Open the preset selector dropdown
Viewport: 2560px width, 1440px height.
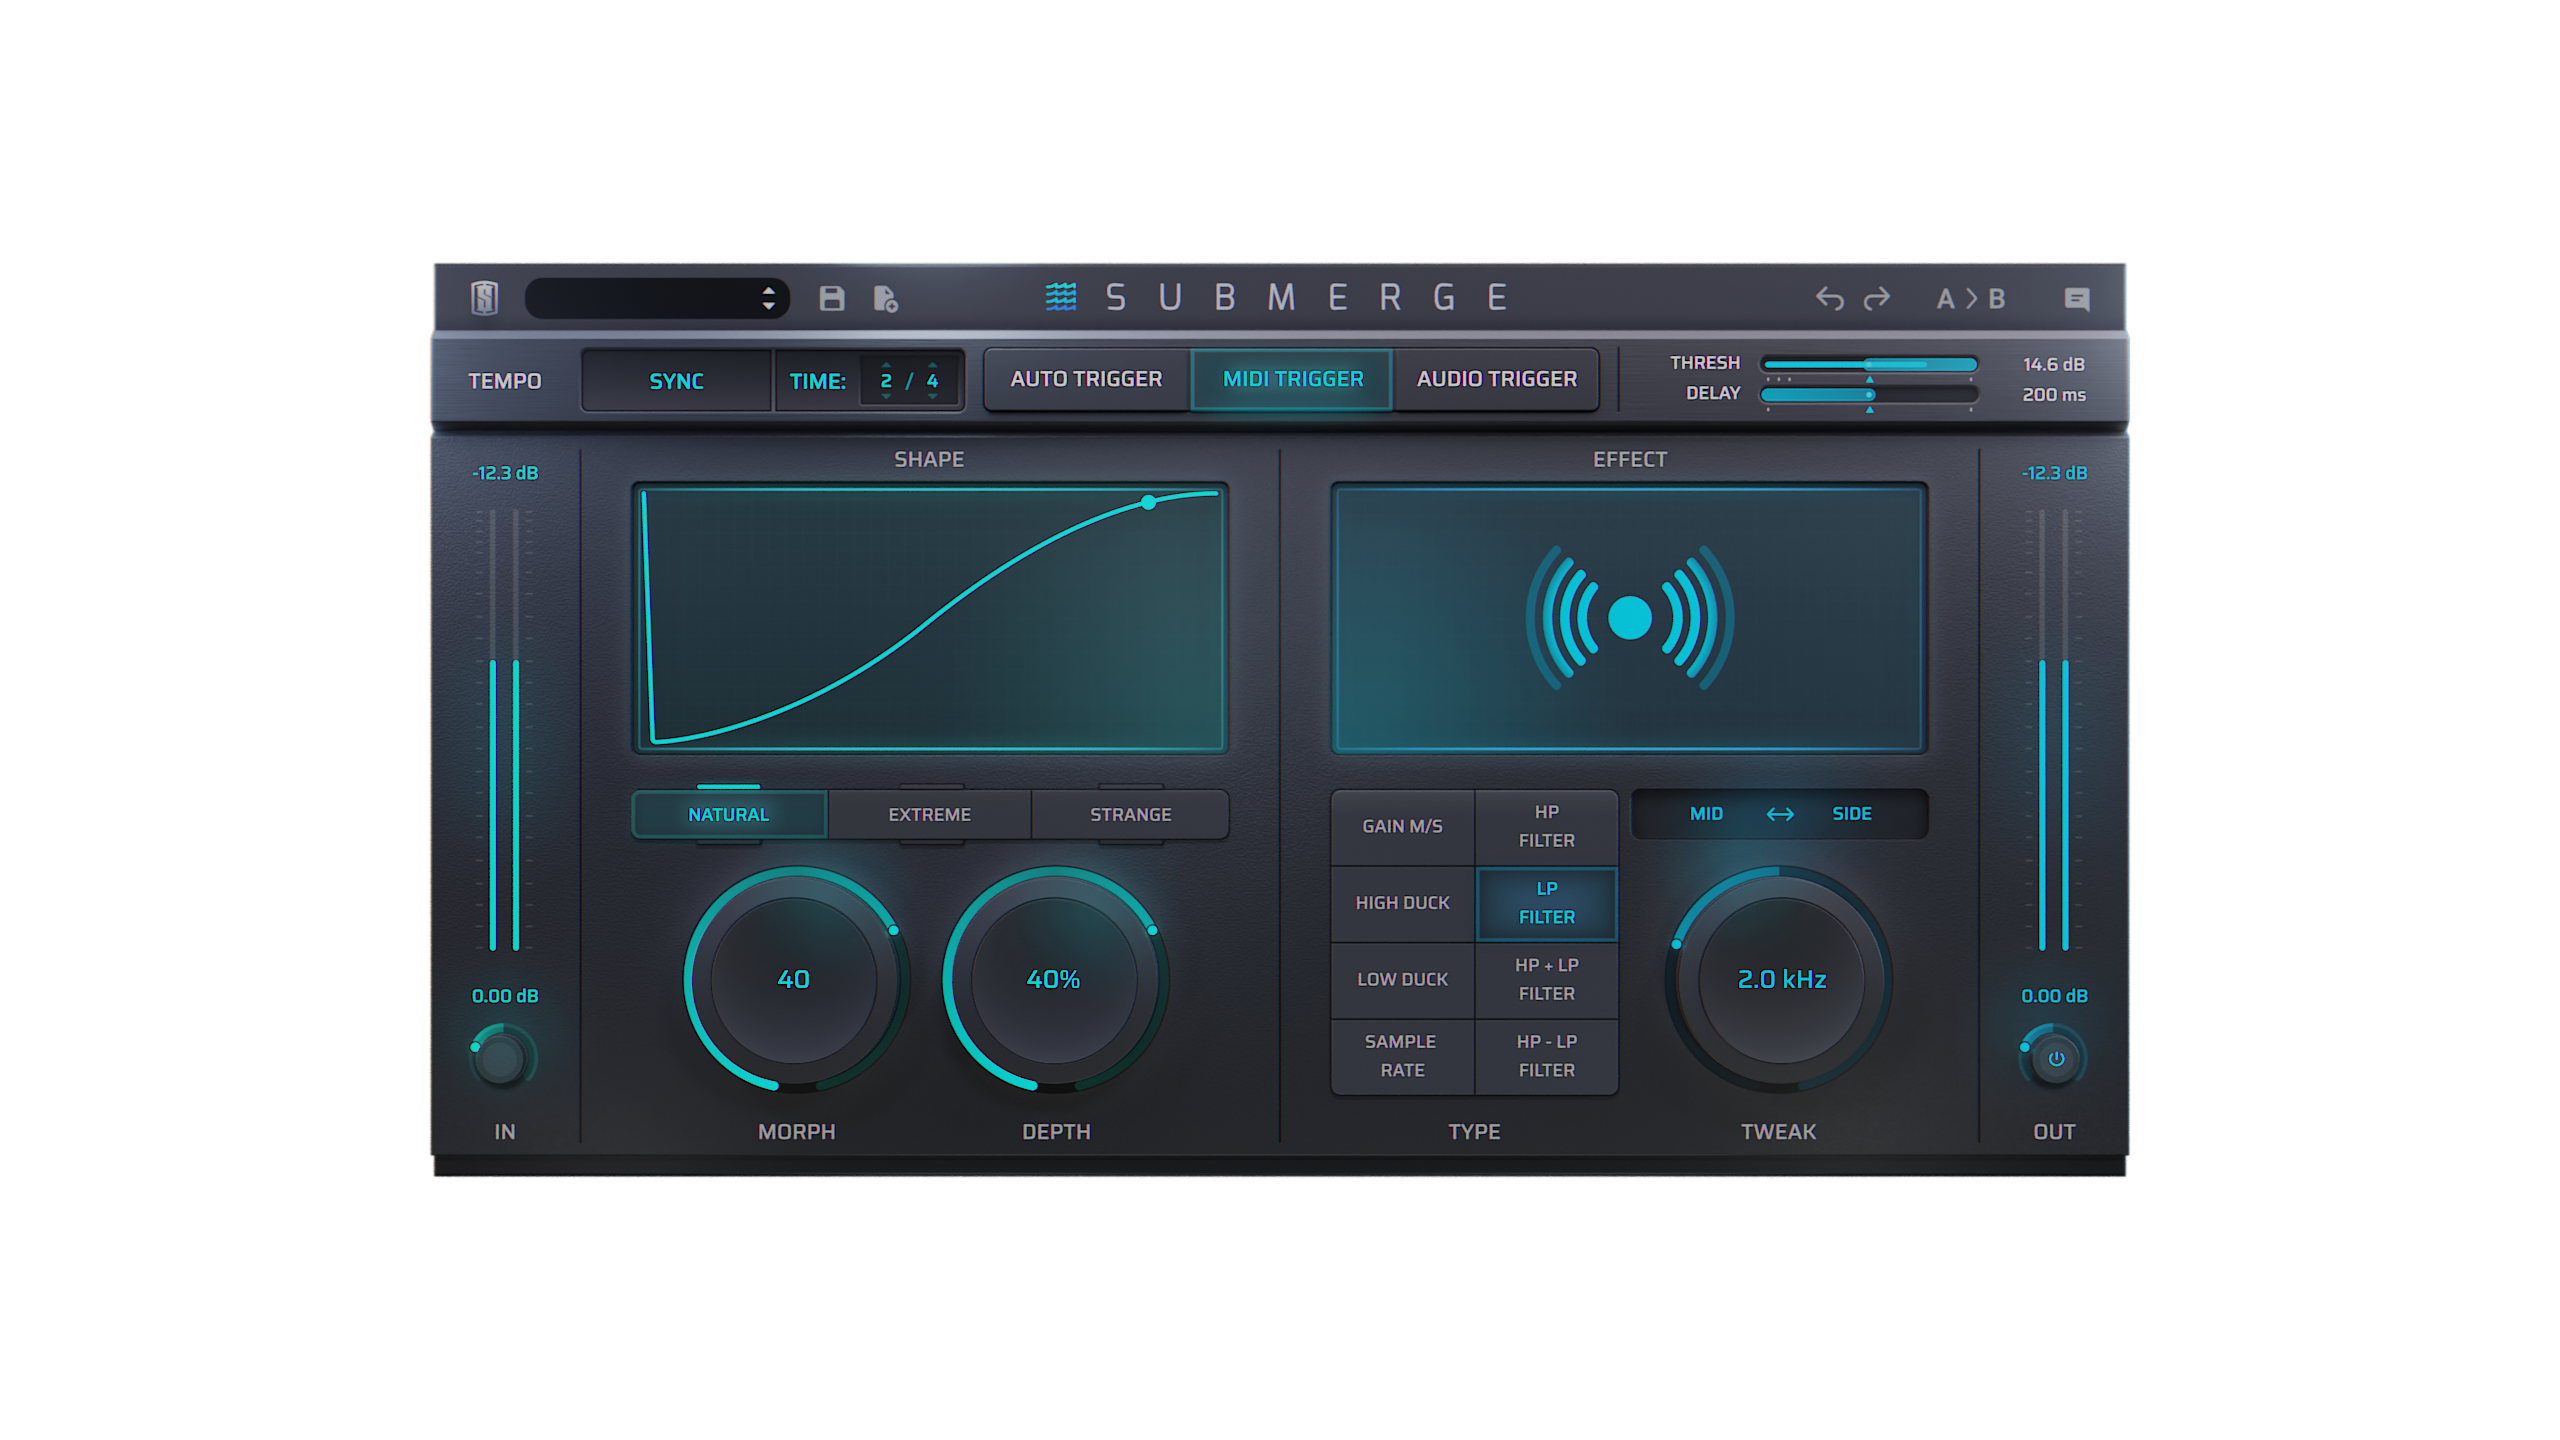[655, 297]
